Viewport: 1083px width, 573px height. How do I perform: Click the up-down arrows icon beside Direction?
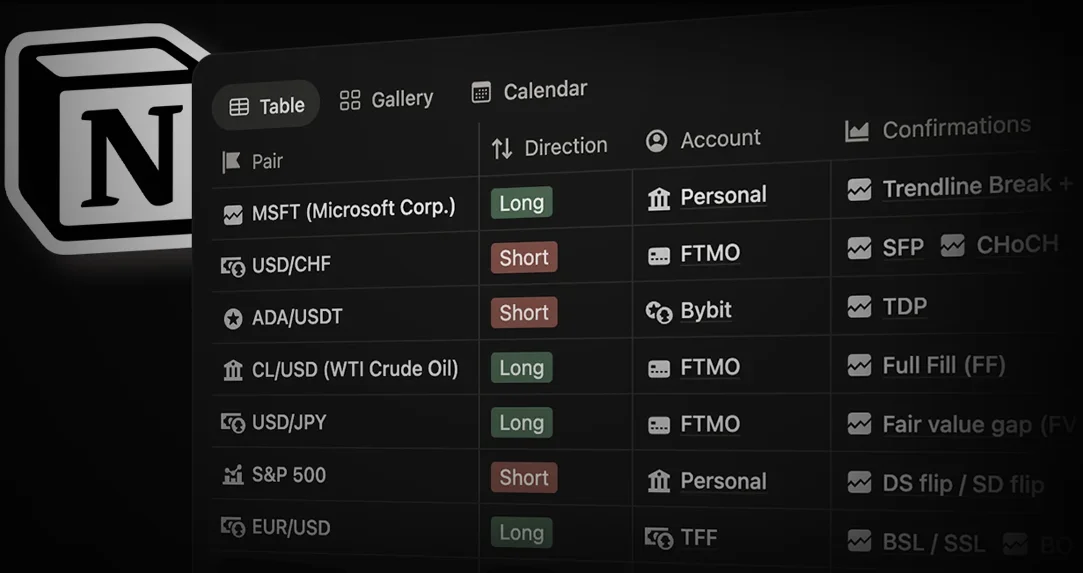[x=502, y=148]
